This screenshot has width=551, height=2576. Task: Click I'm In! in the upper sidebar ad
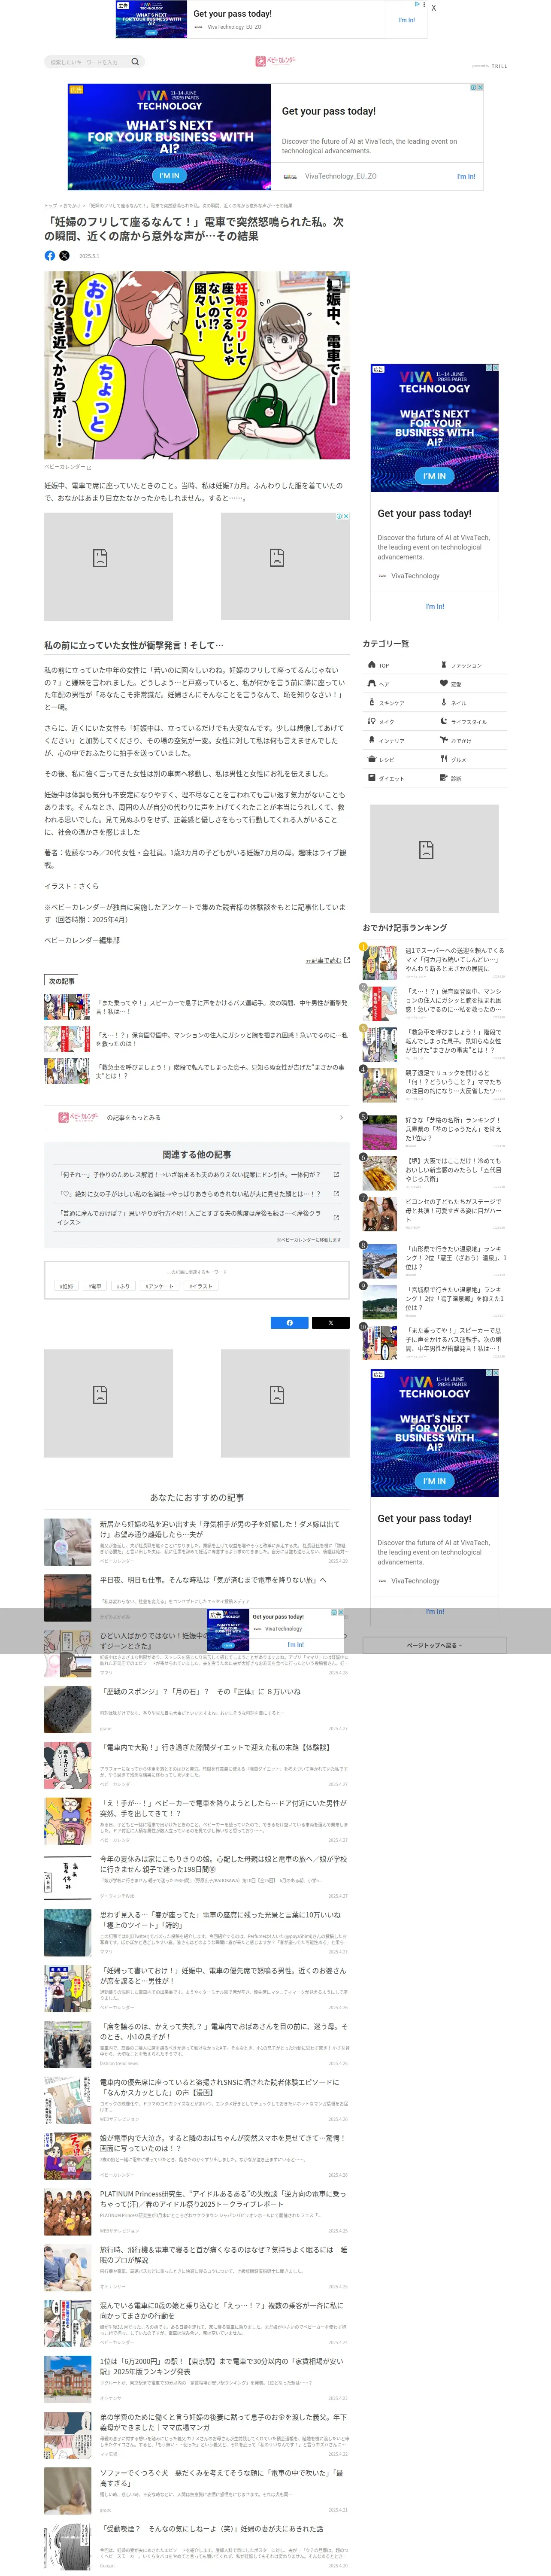click(435, 606)
